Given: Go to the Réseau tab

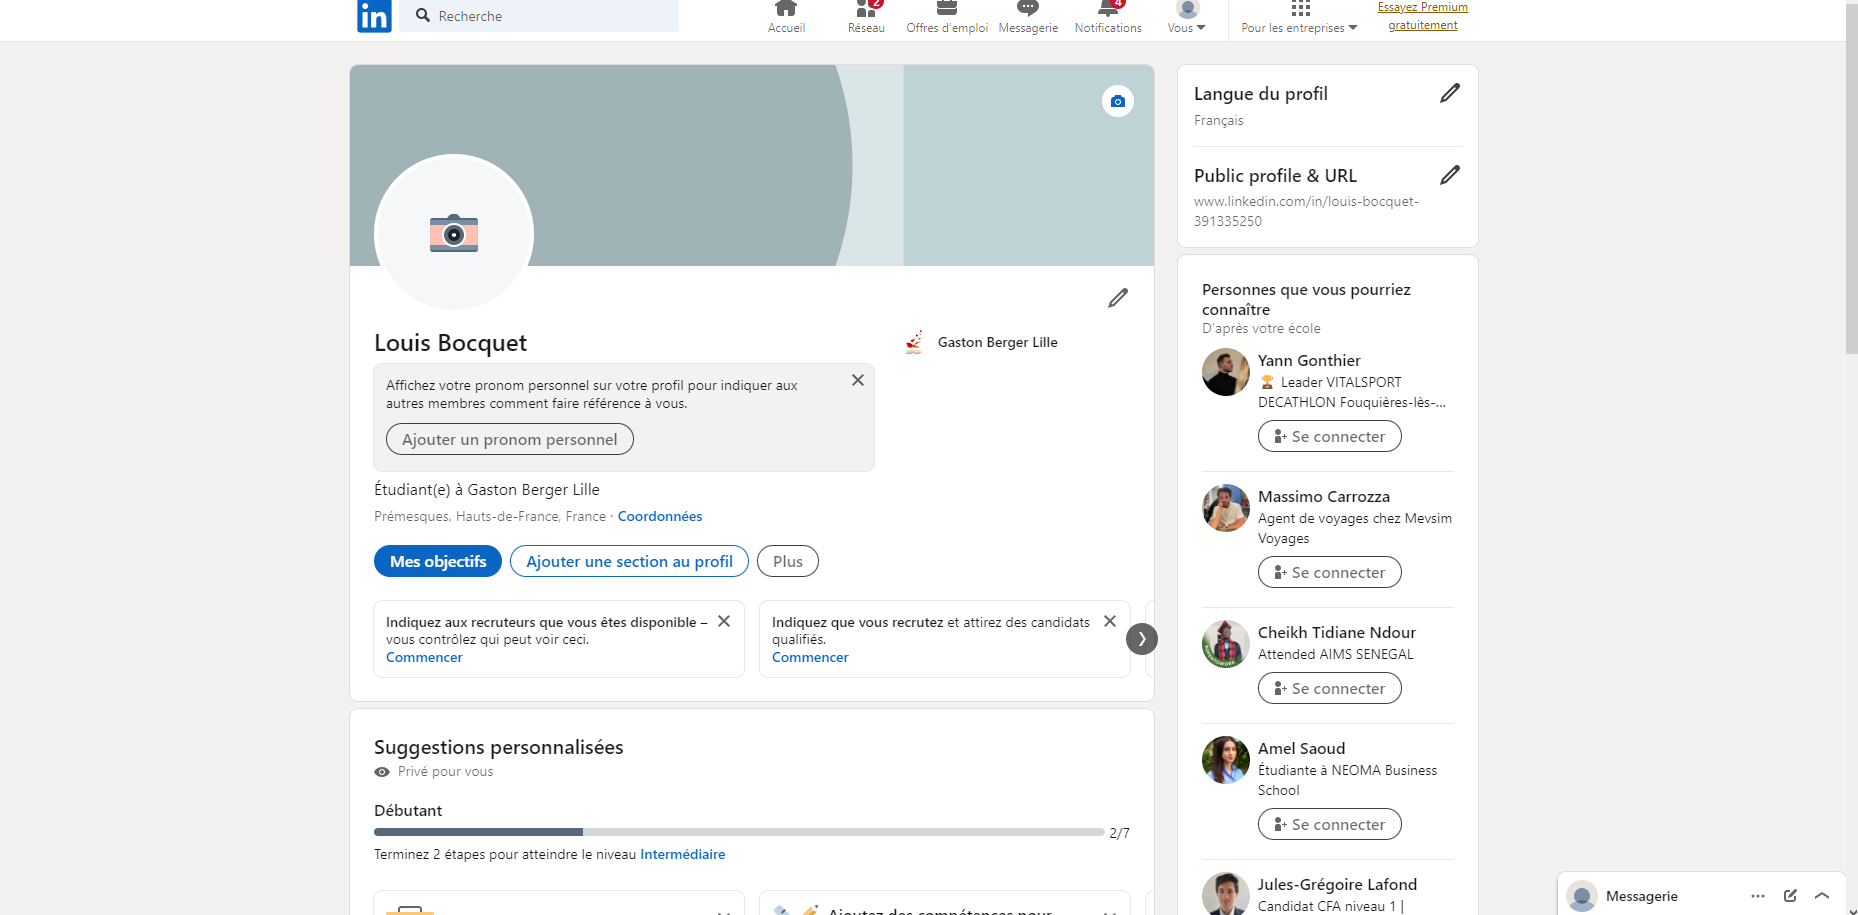Looking at the screenshot, I should (x=866, y=18).
